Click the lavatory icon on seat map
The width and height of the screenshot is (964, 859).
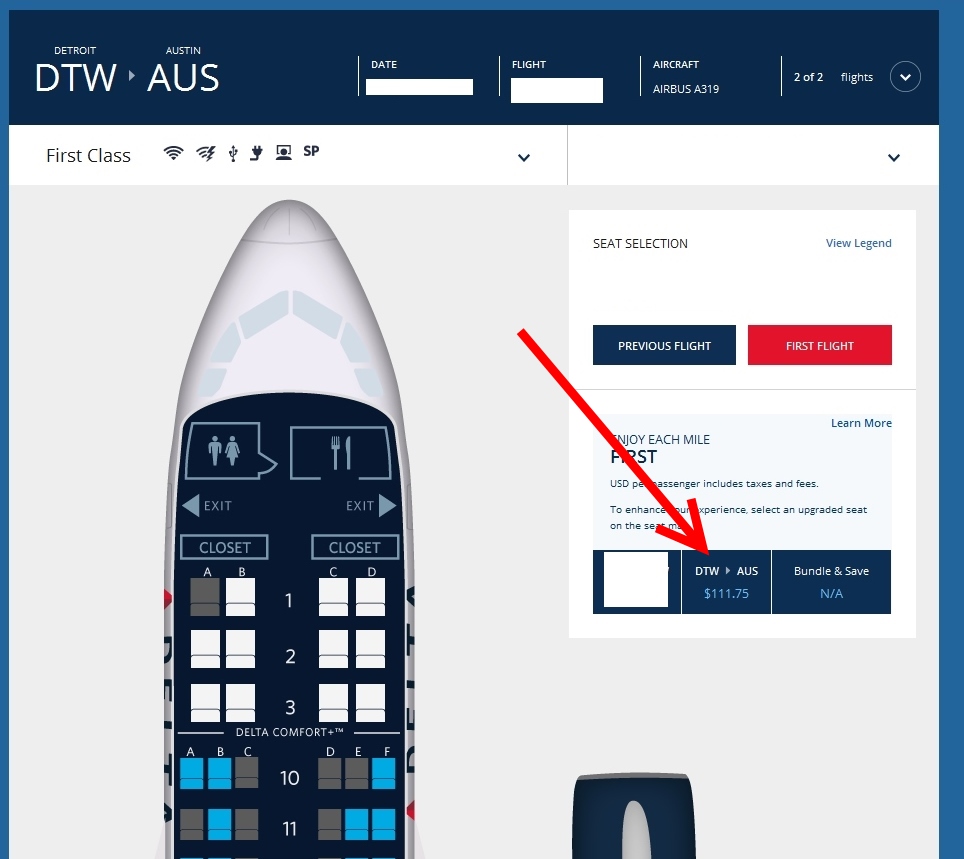tap(223, 450)
